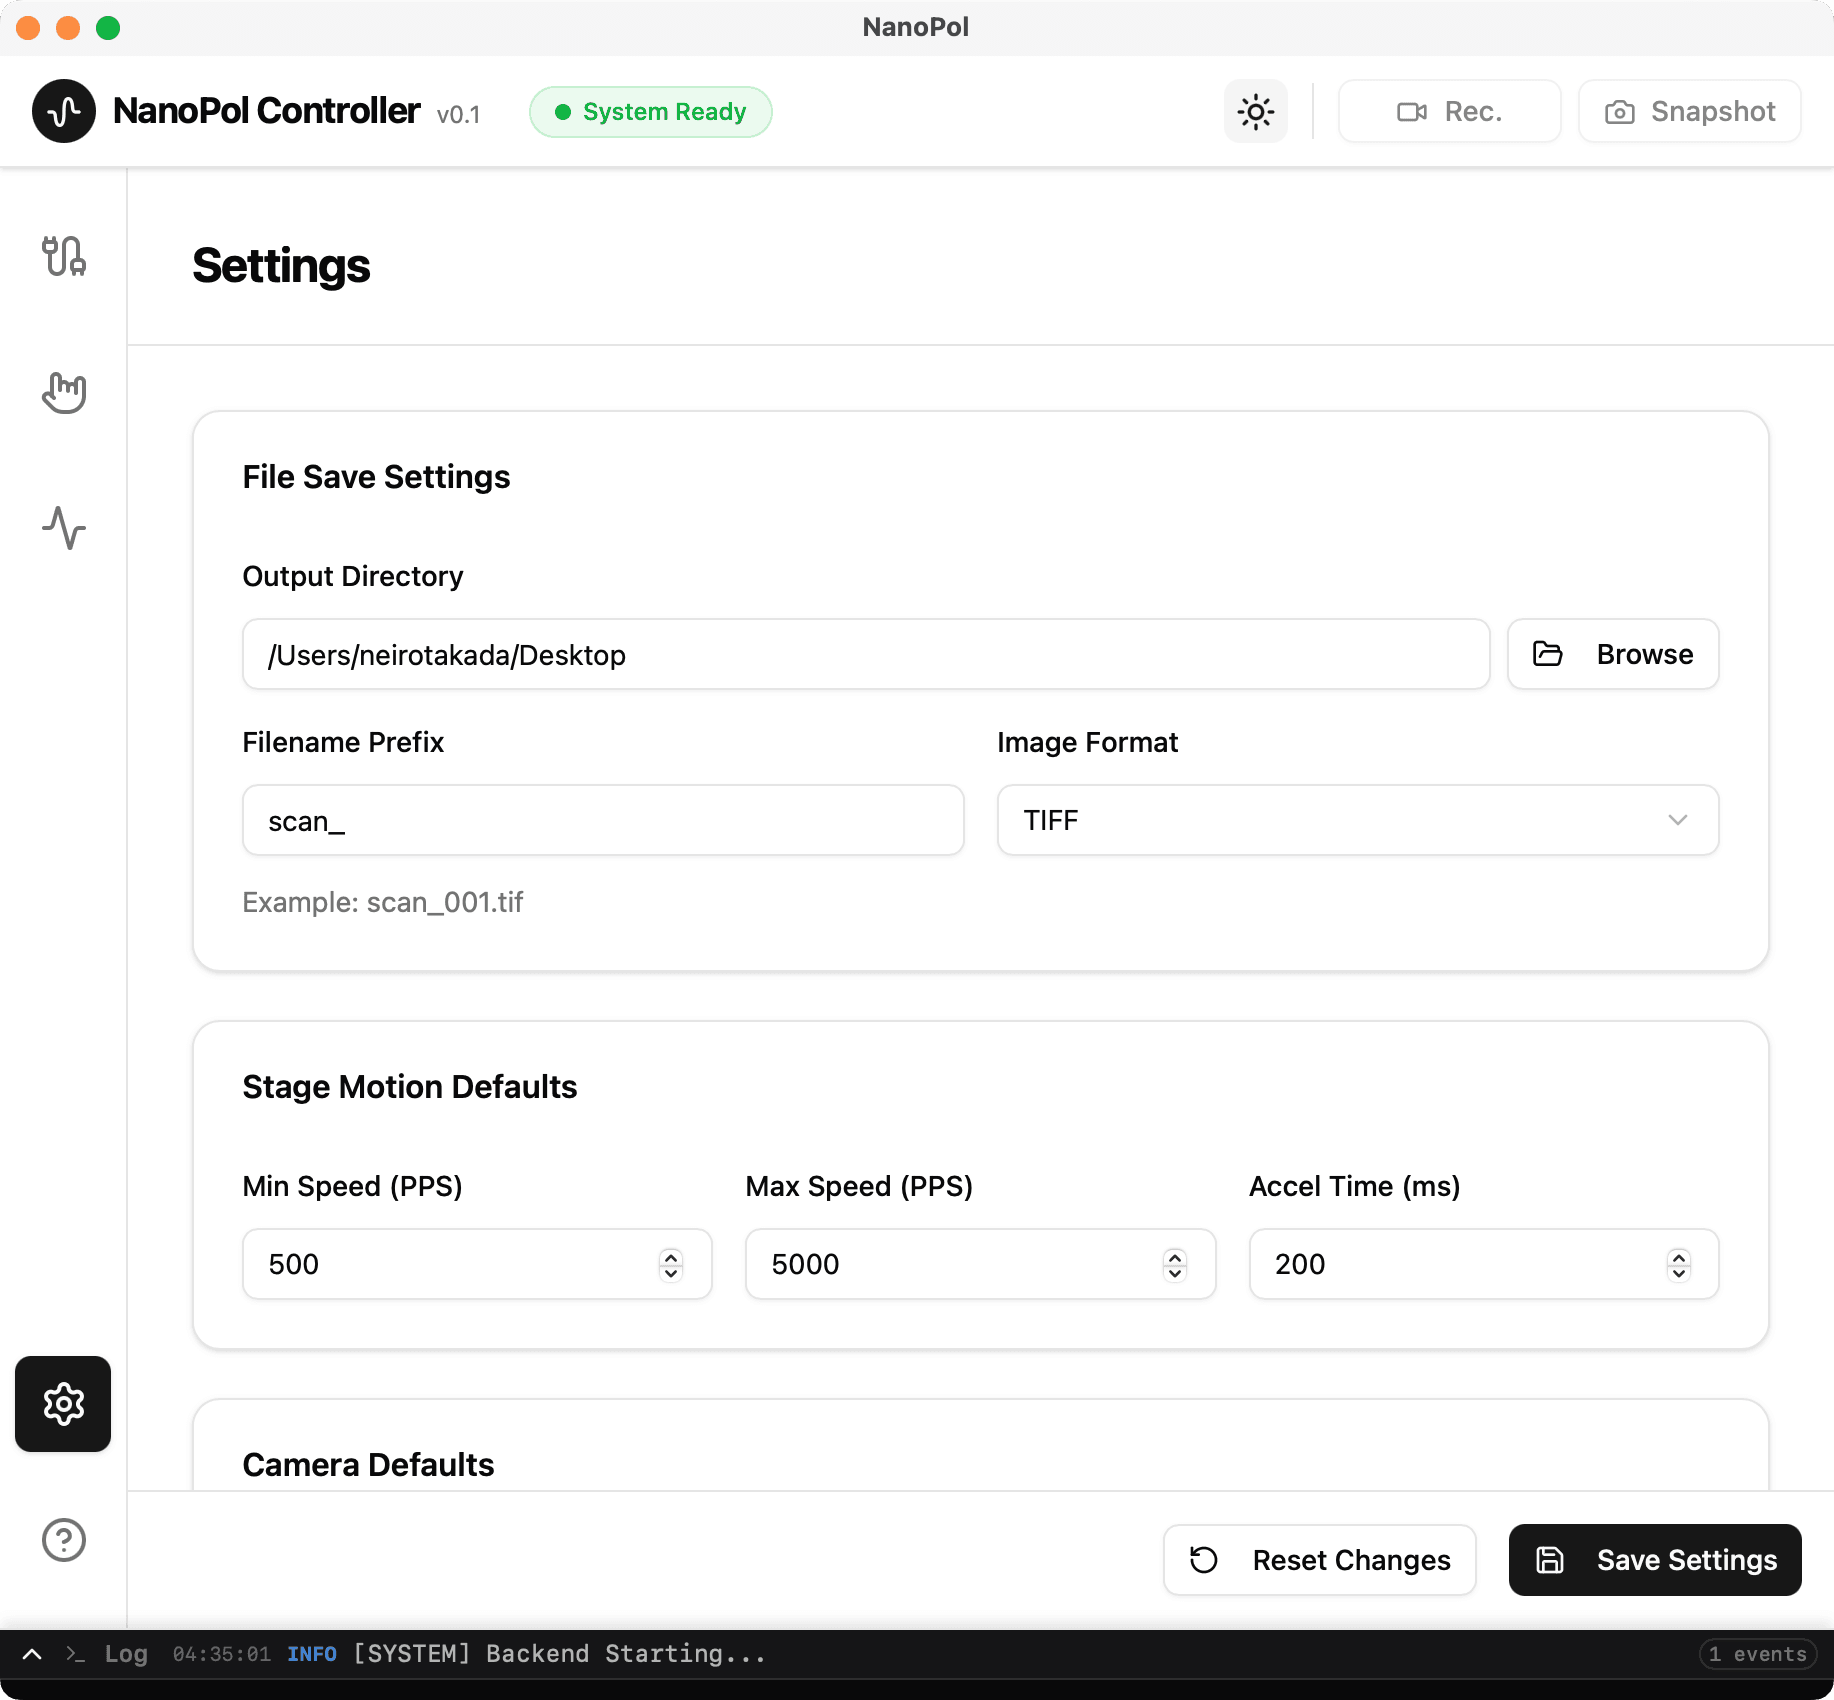This screenshot has width=1834, height=1700.
Task: Open the waveform activity icon in the sidebar
Action: 64,528
